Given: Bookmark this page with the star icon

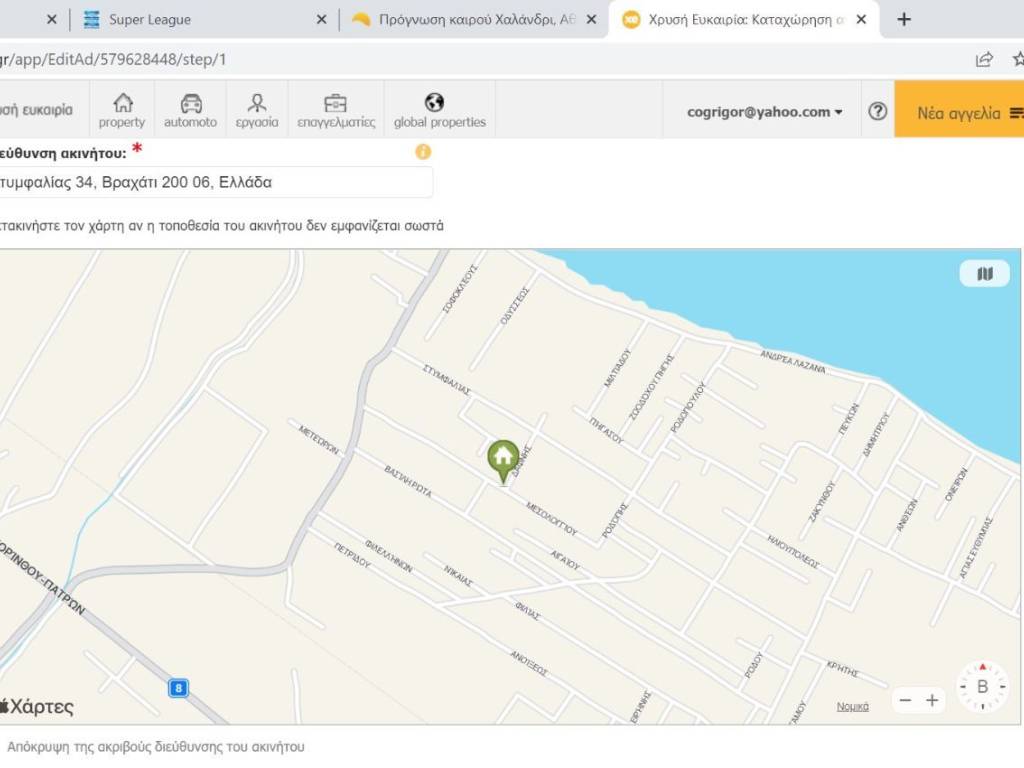Looking at the screenshot, I should click(1016, 59).
